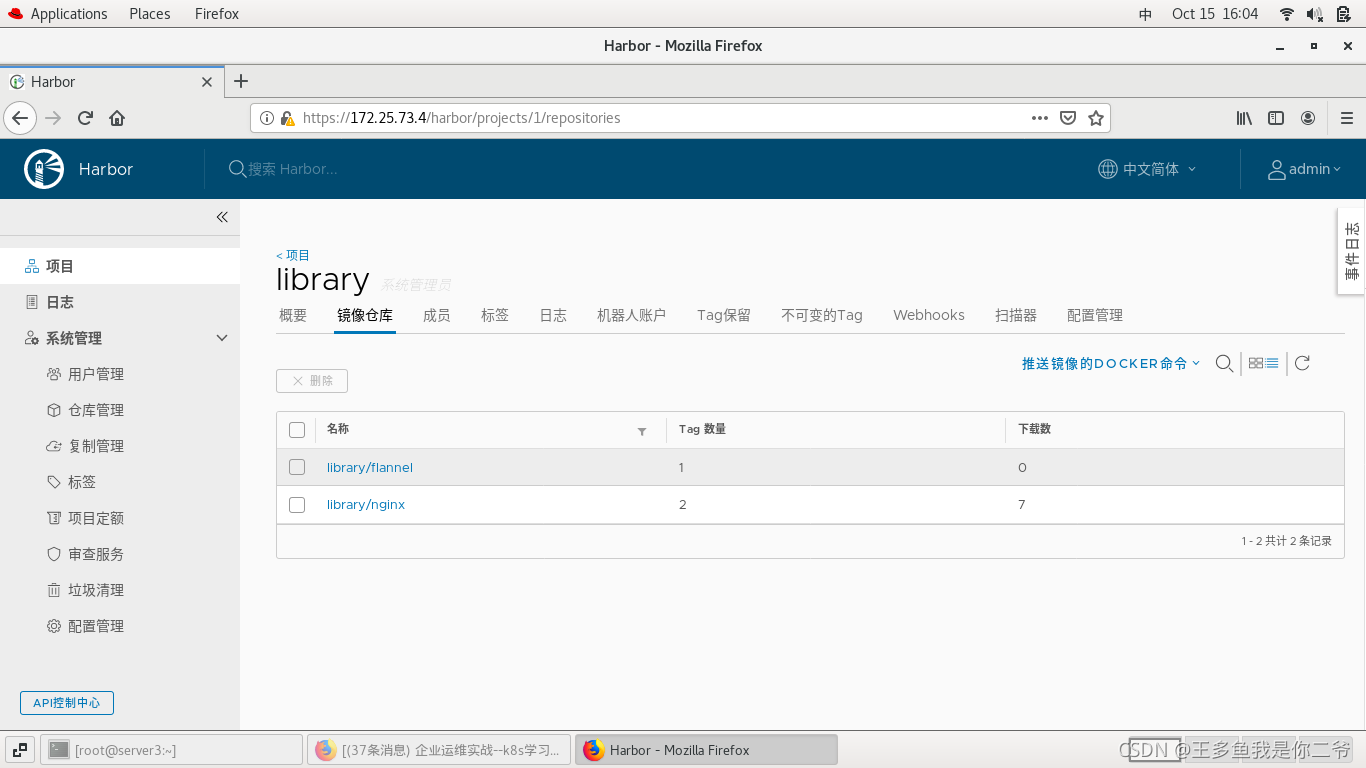Switch to list view icon
This screenshot has width=1366, height=768.
[x=1272, y=363]
